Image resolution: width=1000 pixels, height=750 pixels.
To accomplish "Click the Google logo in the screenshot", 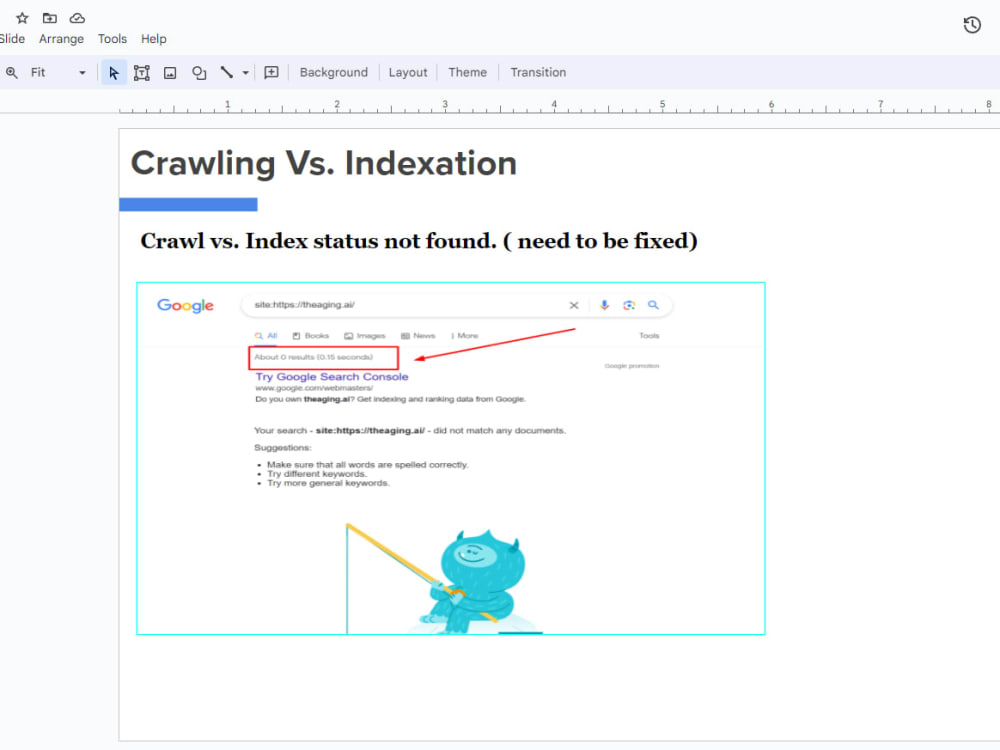I will point(186,305).
